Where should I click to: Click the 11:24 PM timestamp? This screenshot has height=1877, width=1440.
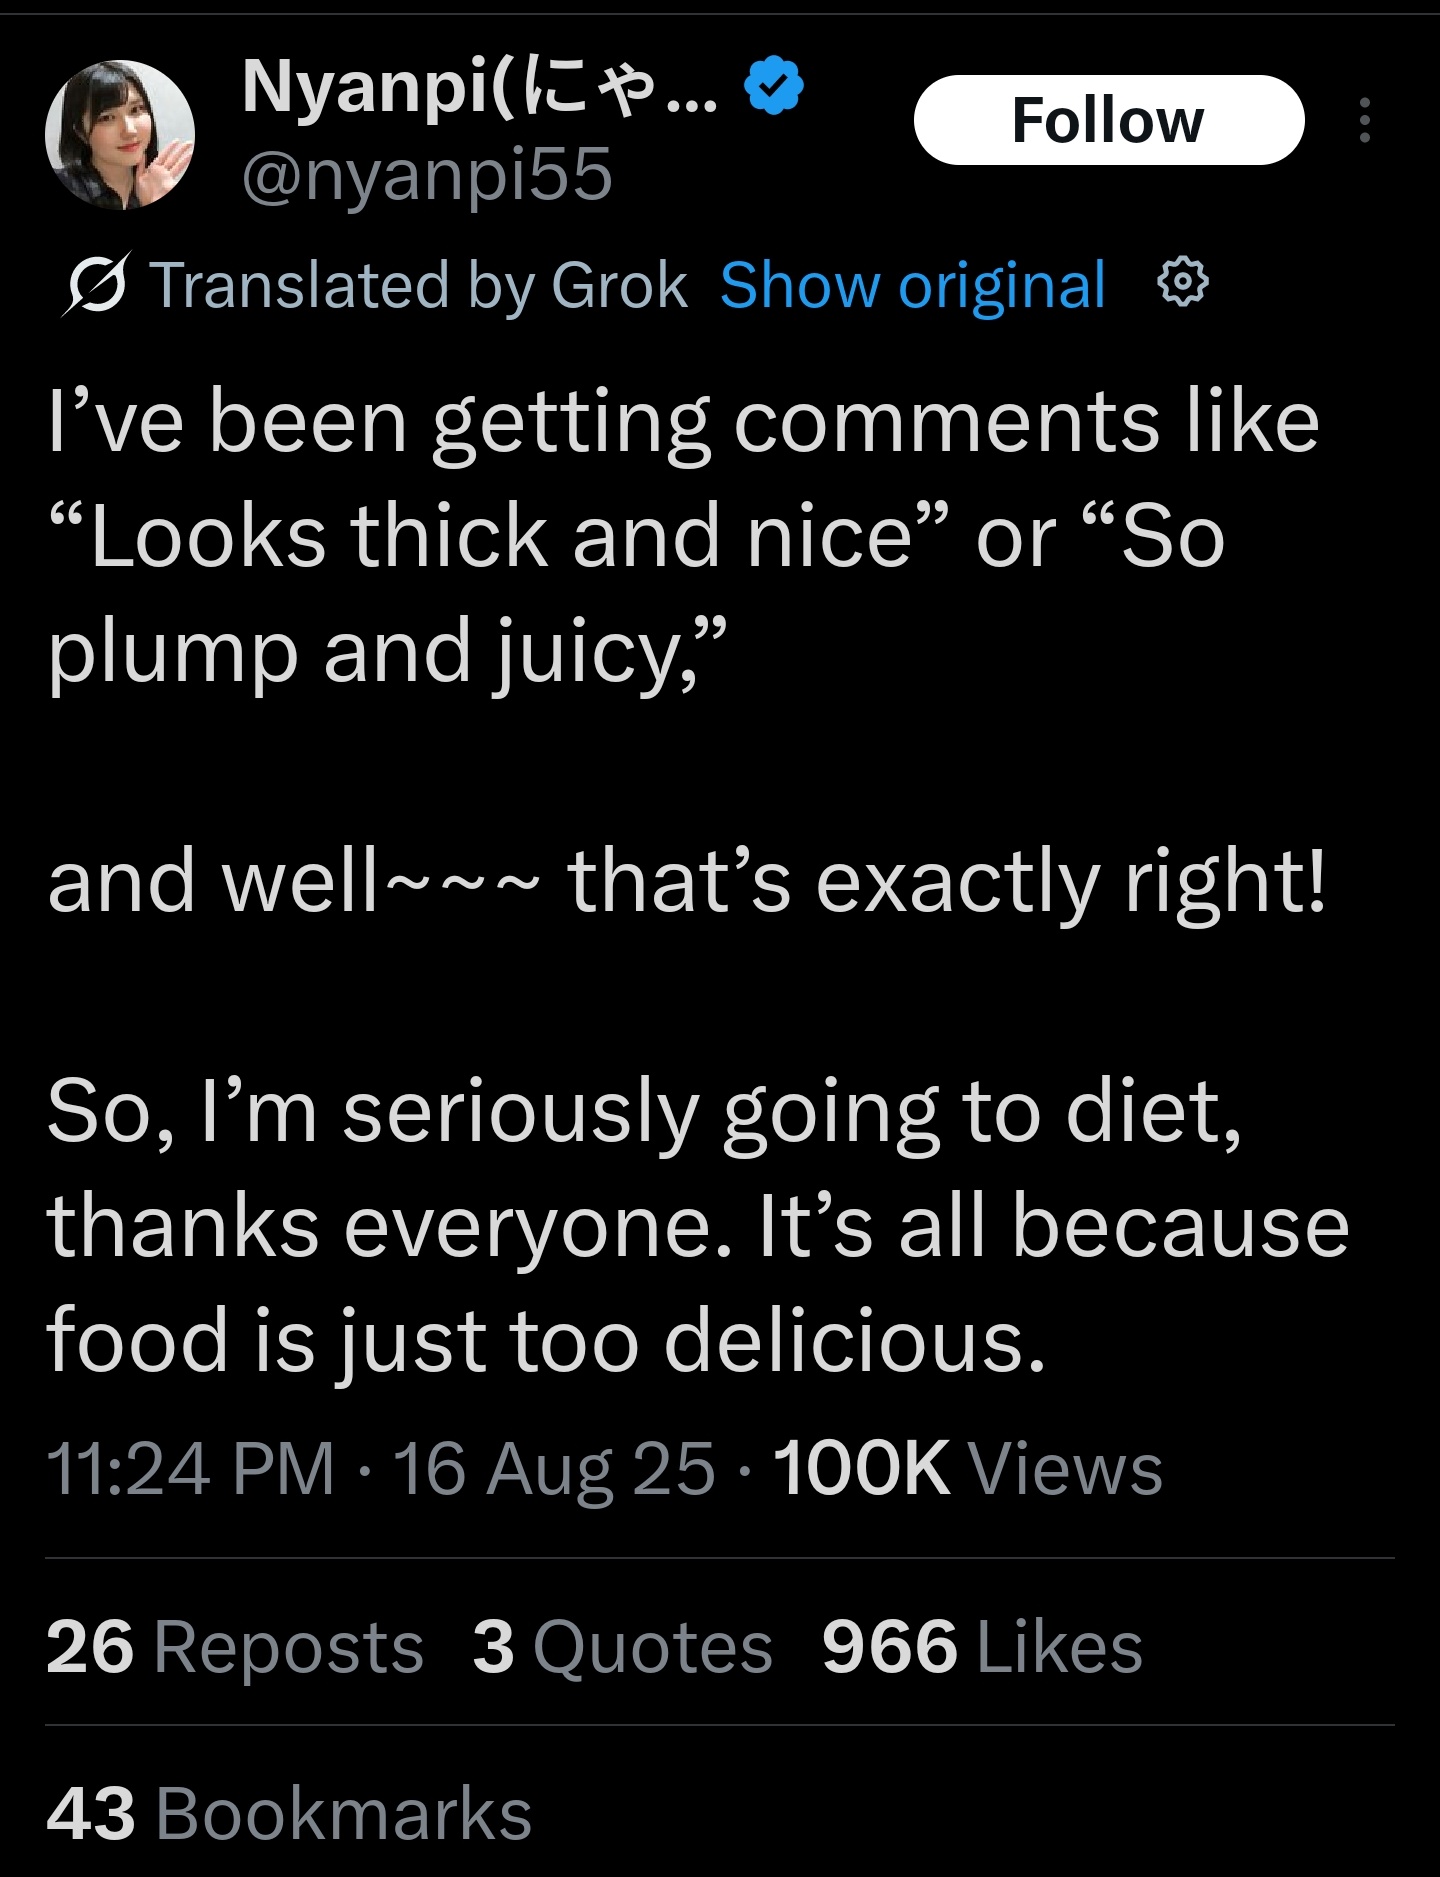190,1469
